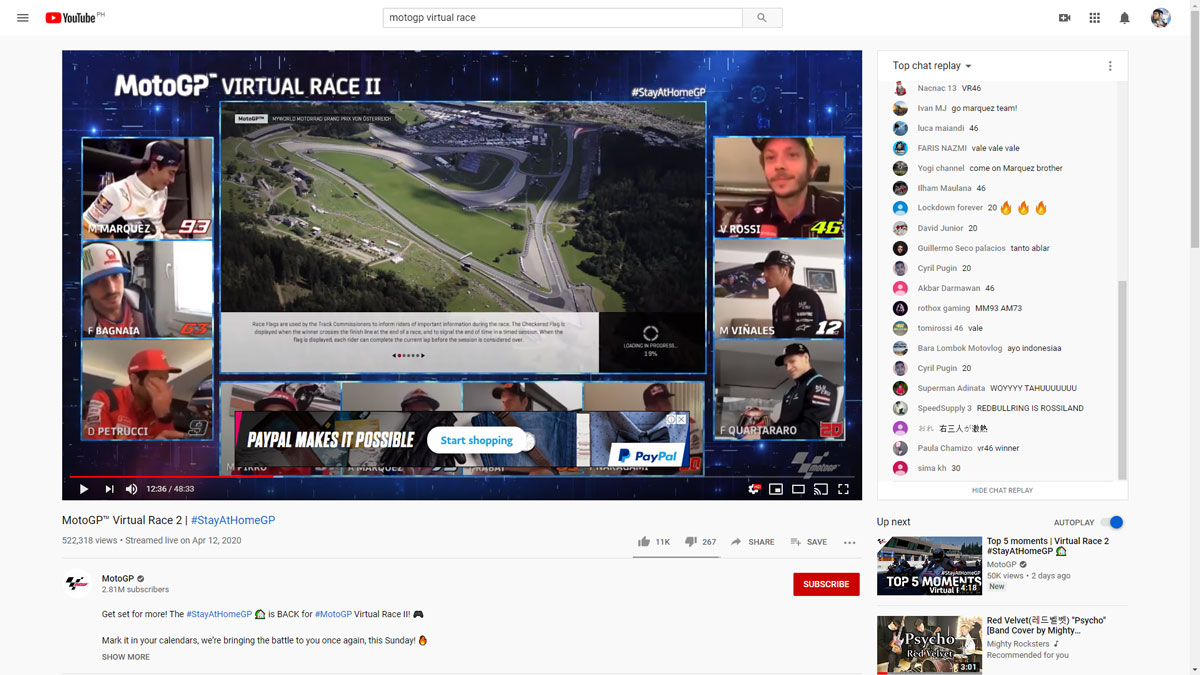This screenshot has height=675, width=1200.
Task: Click Start shopping in the PayPal ad
Action: [476, 441]
